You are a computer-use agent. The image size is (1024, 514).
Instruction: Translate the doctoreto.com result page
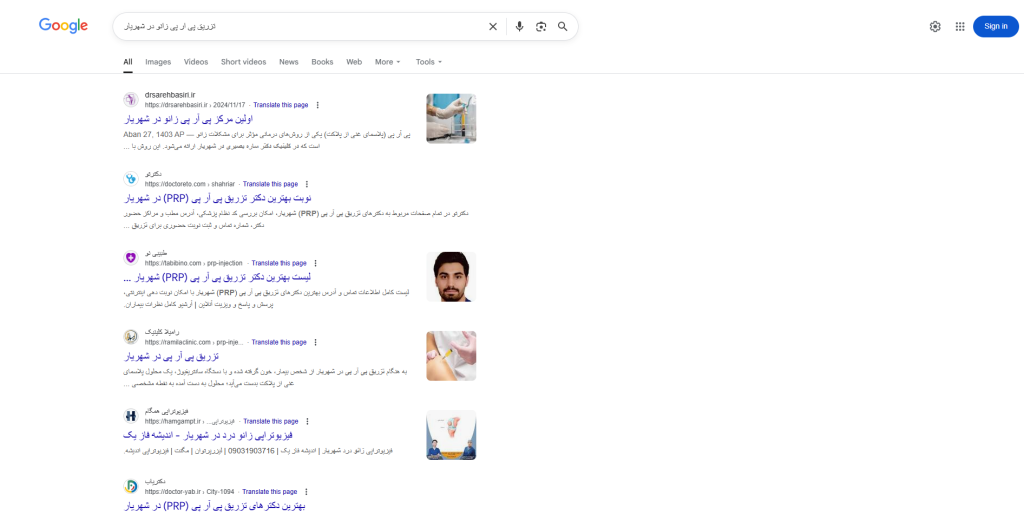270,184
